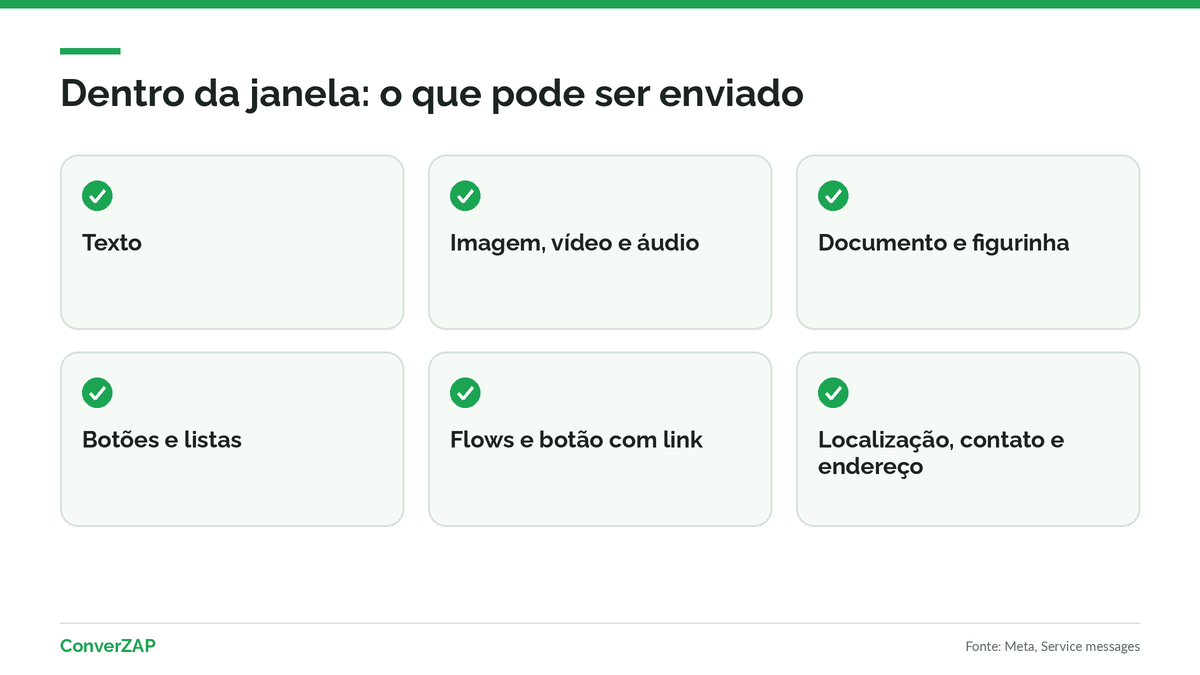The image size is (1200, 675).
Task: Click the checkmark icon above Imagem, vídeo e áudio
Action: (465, 196)
